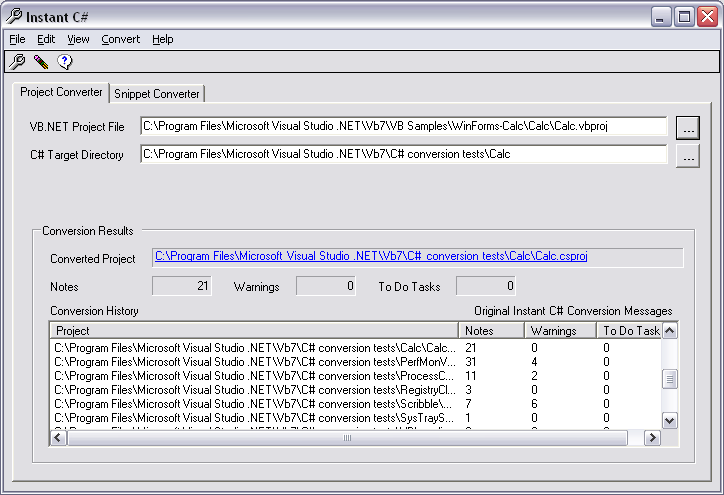Sort history by To Do Task column header
Viewport: 724px width, 495px height.
tap(629, 331)
